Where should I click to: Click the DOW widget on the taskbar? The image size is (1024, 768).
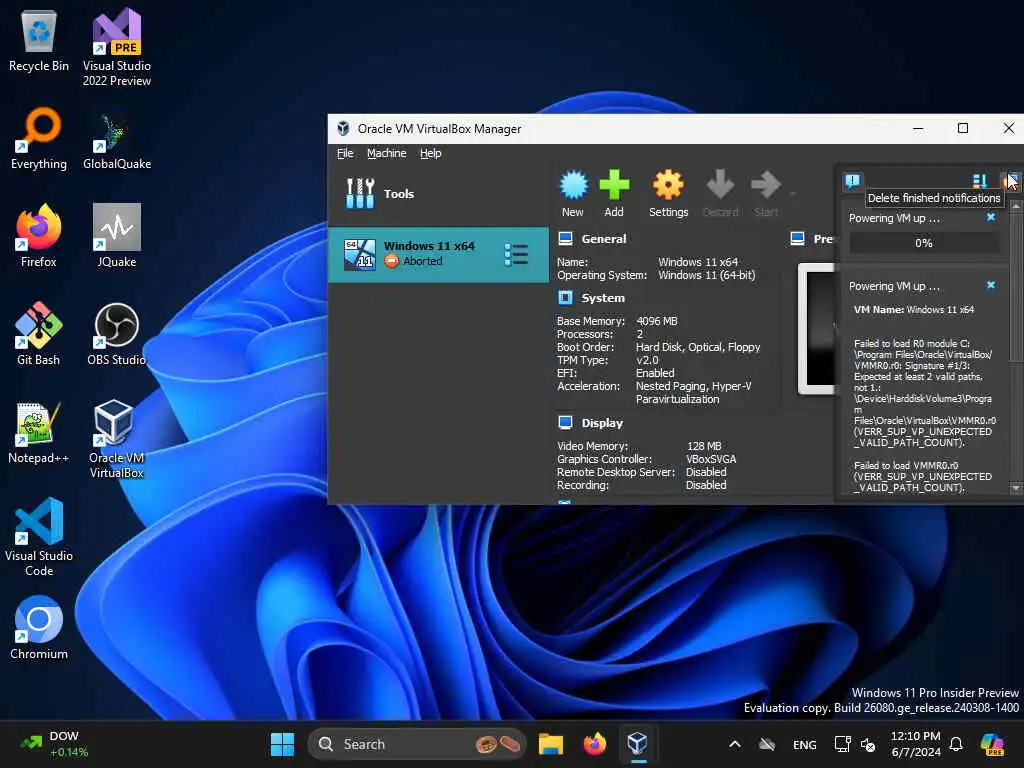(54, 744)
